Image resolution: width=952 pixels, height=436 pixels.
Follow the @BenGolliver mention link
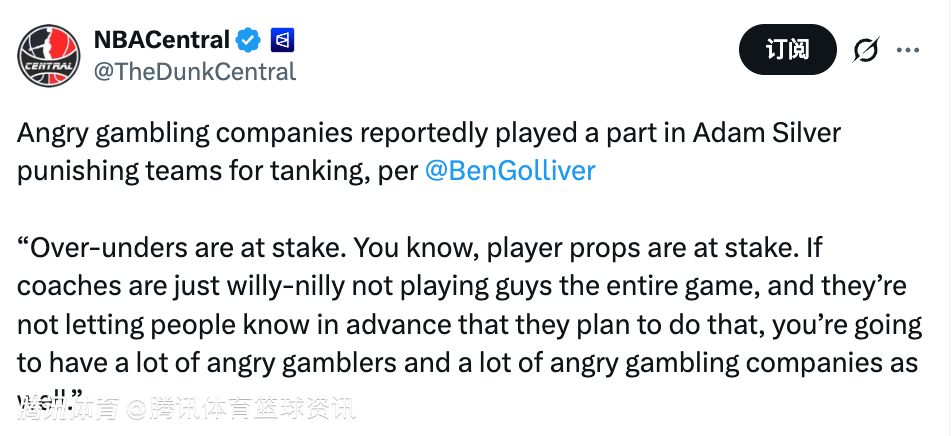click(510, 170)
